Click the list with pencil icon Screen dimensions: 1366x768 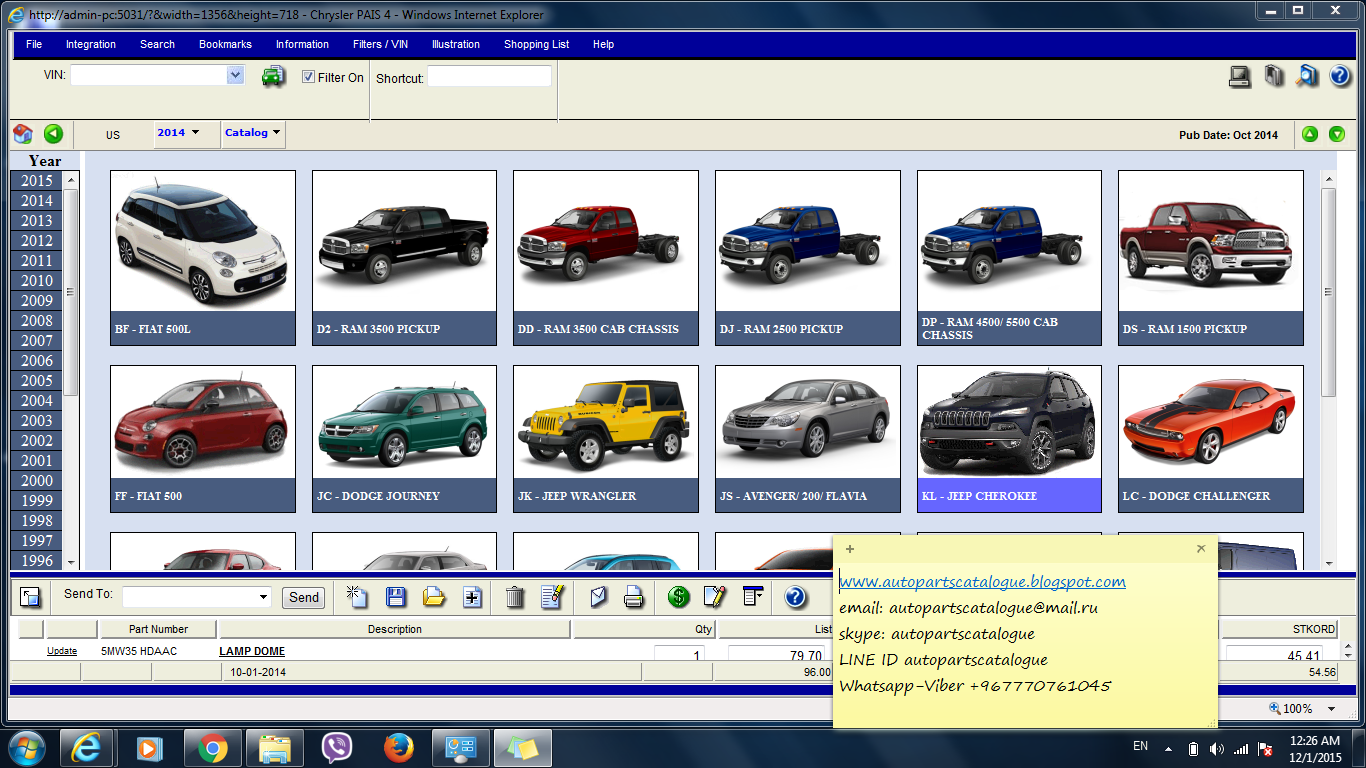(552, 597)
